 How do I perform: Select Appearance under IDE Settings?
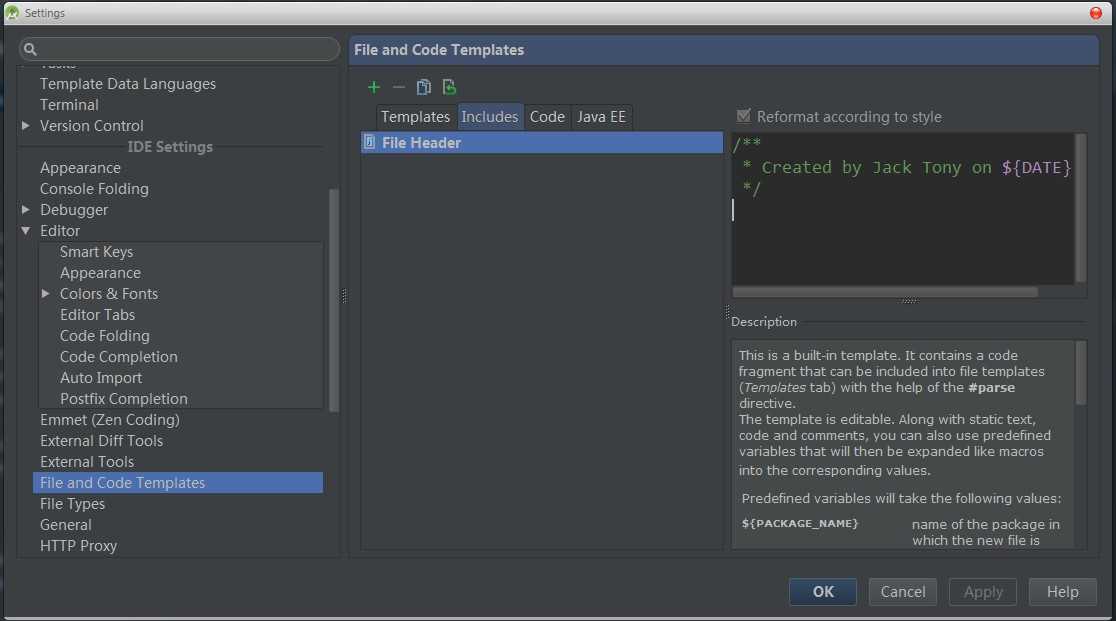click(x=80, y=168)
